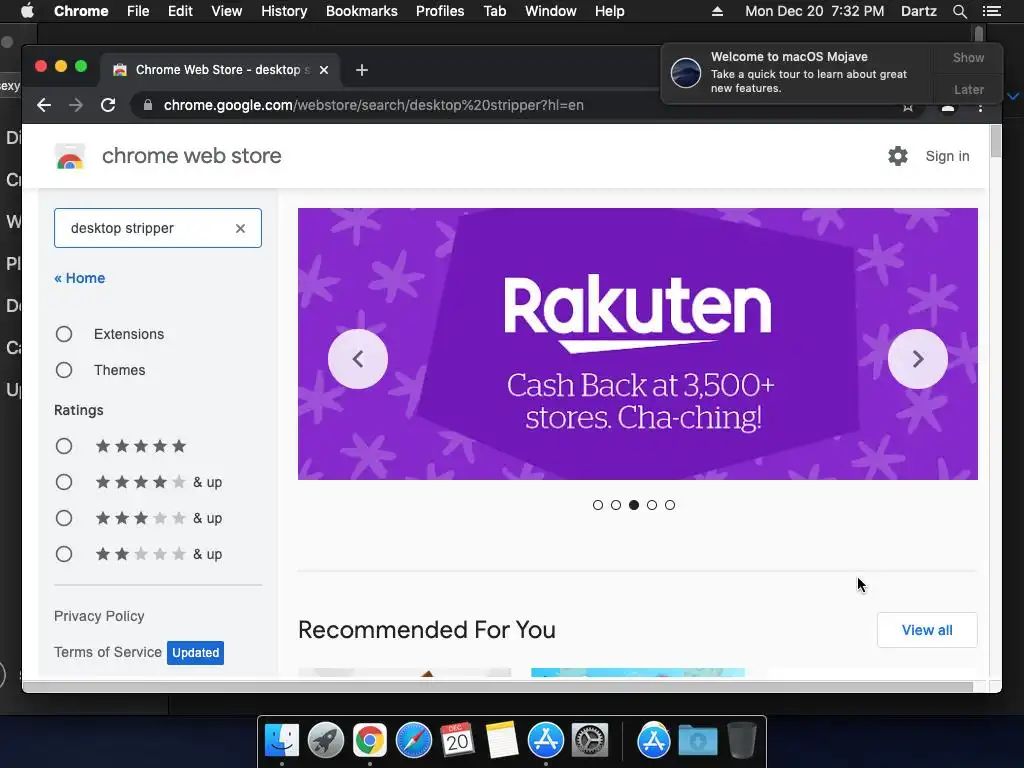Go to second carousel dot
Viewport: 1024px width, 768px height.
coord(616,505)
